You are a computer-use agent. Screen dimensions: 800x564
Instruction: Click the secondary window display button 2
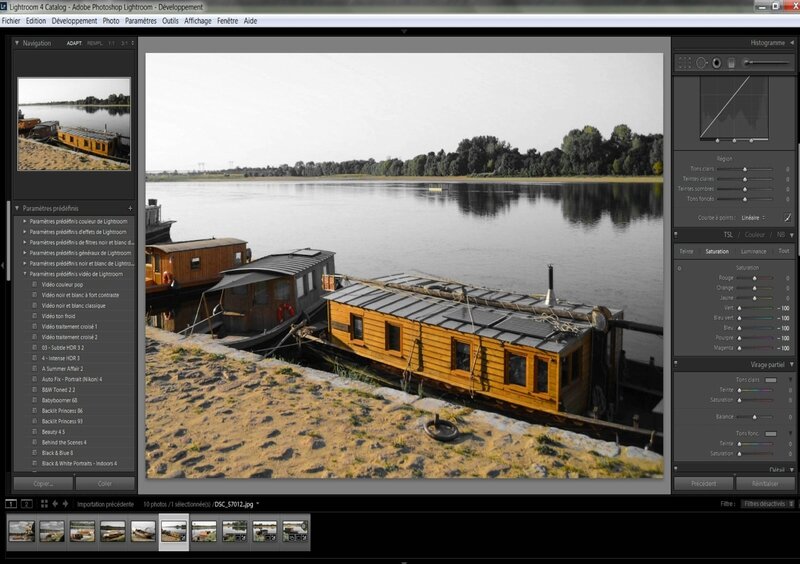[x=27, y=504]
